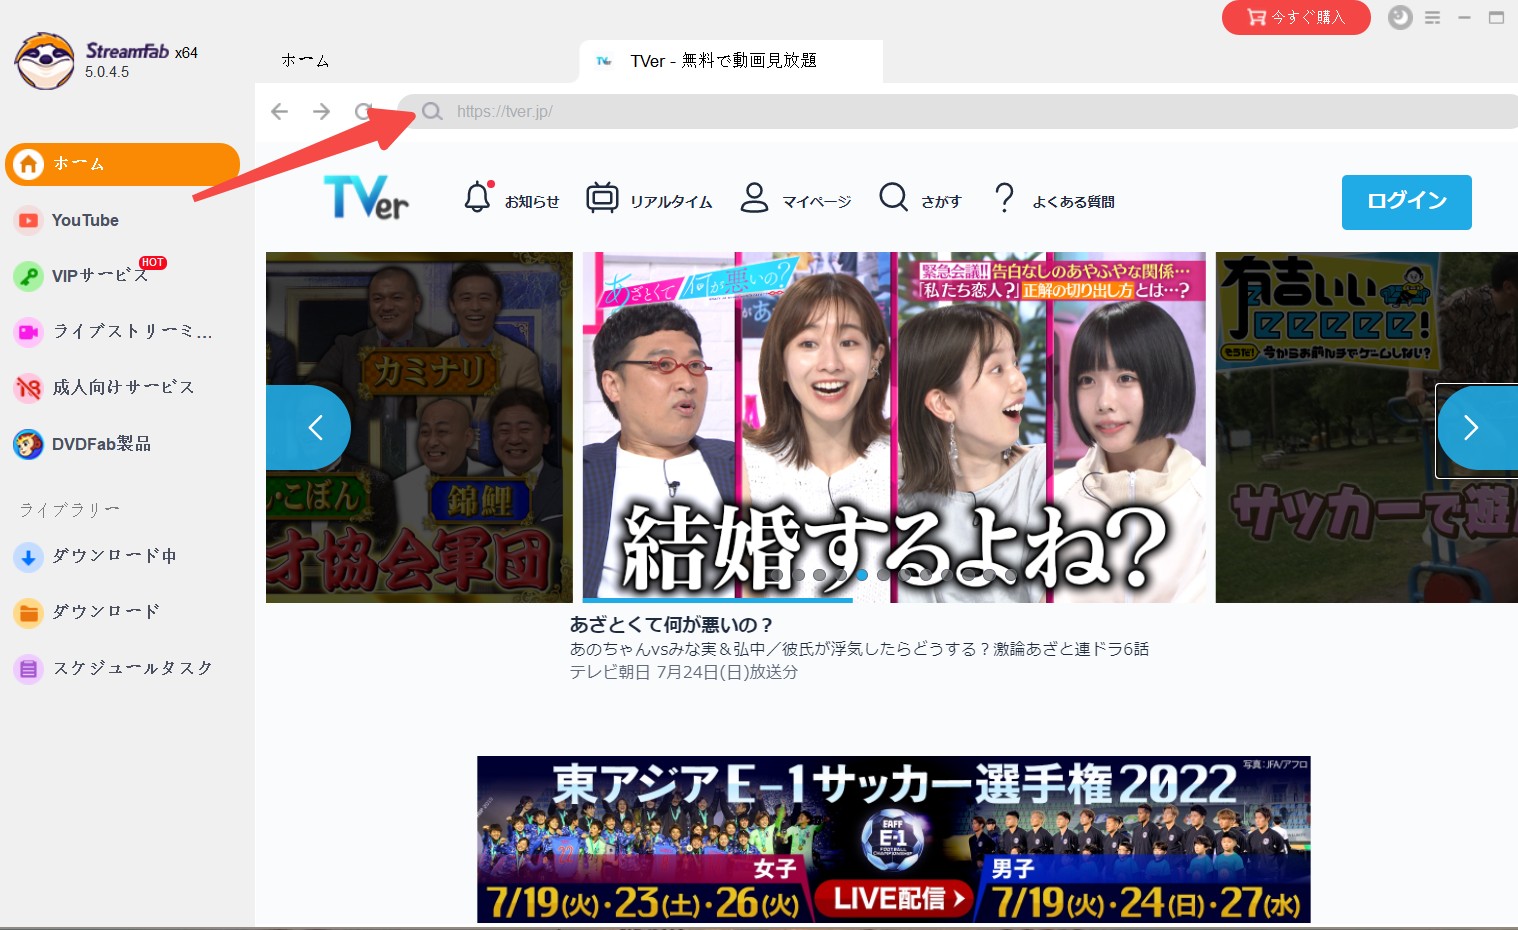
Task: Click the YouTube play icon
Action: click(x=28, y=220)
